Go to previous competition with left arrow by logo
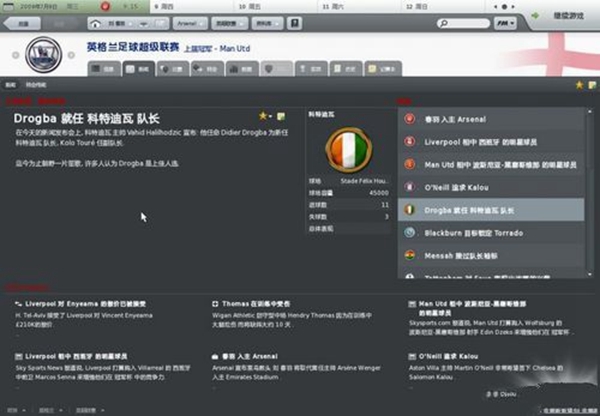 coord(16,55)
